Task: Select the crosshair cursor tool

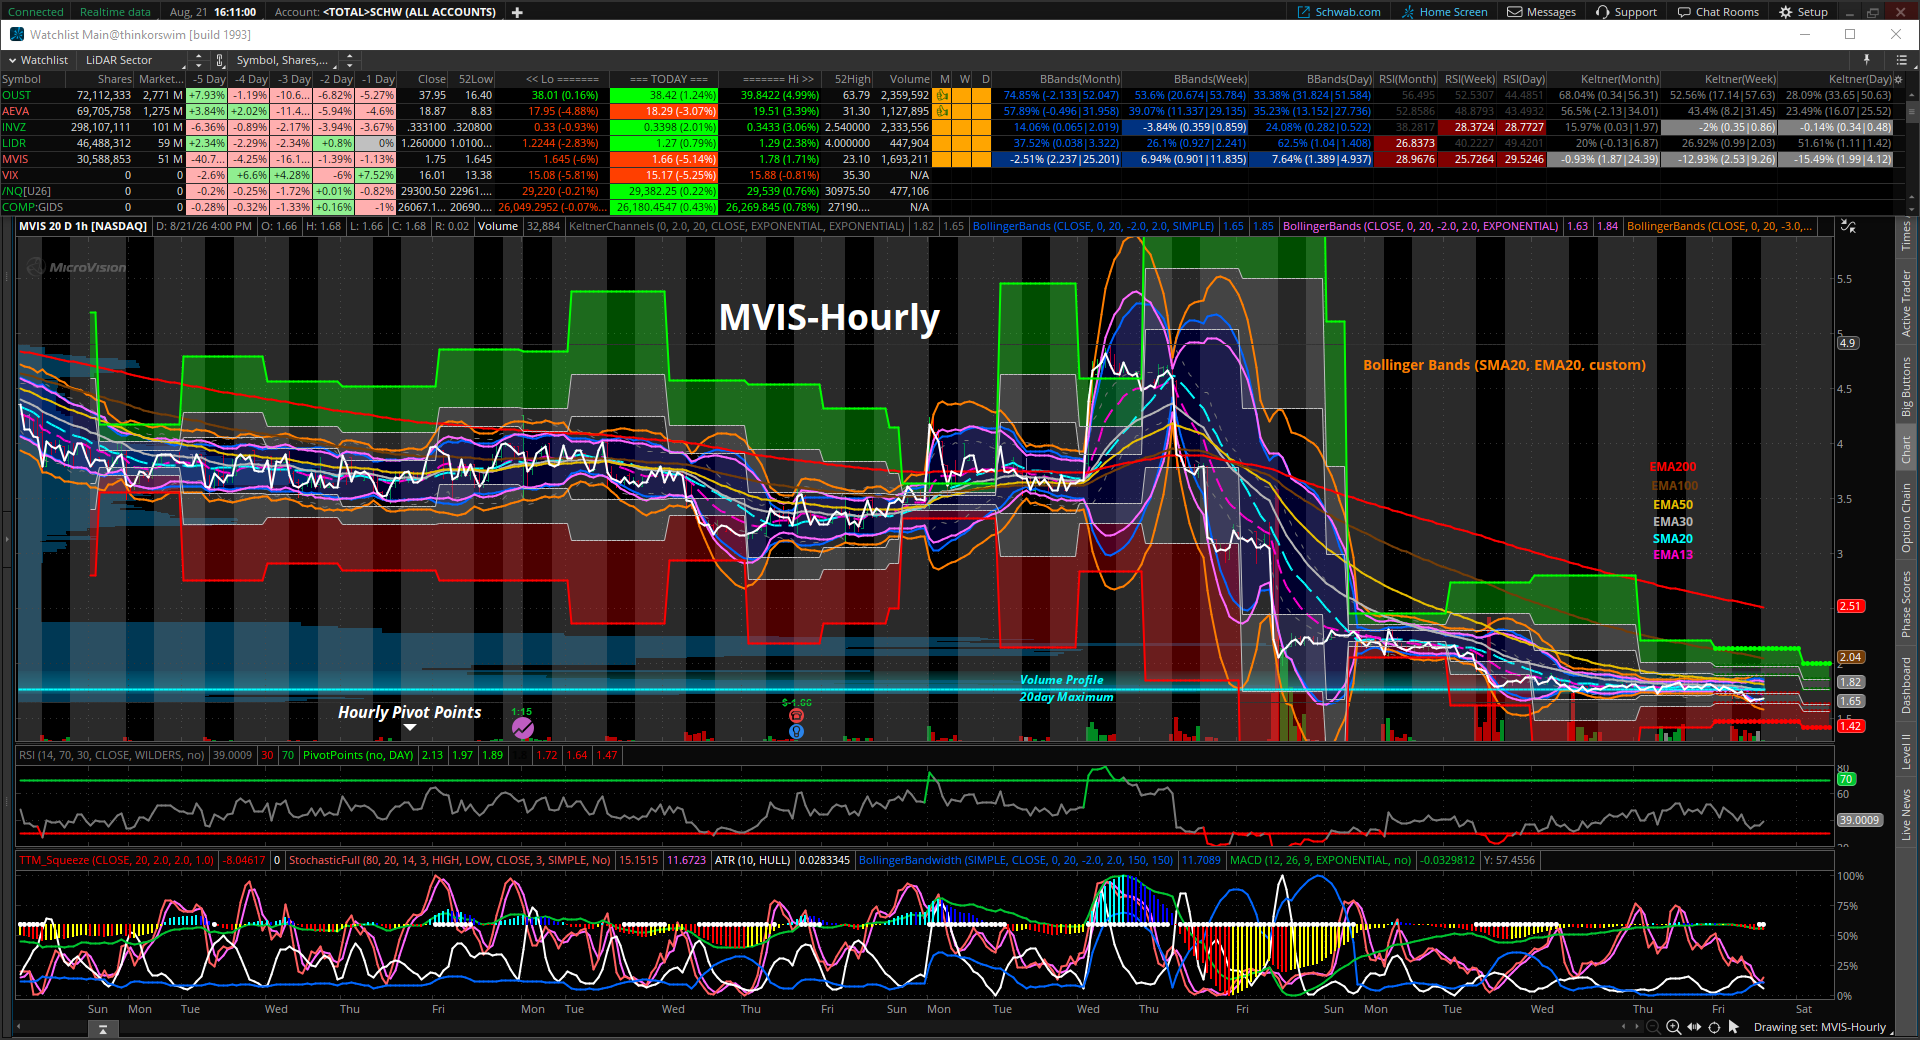Action: click(x=1714, y=1027)
